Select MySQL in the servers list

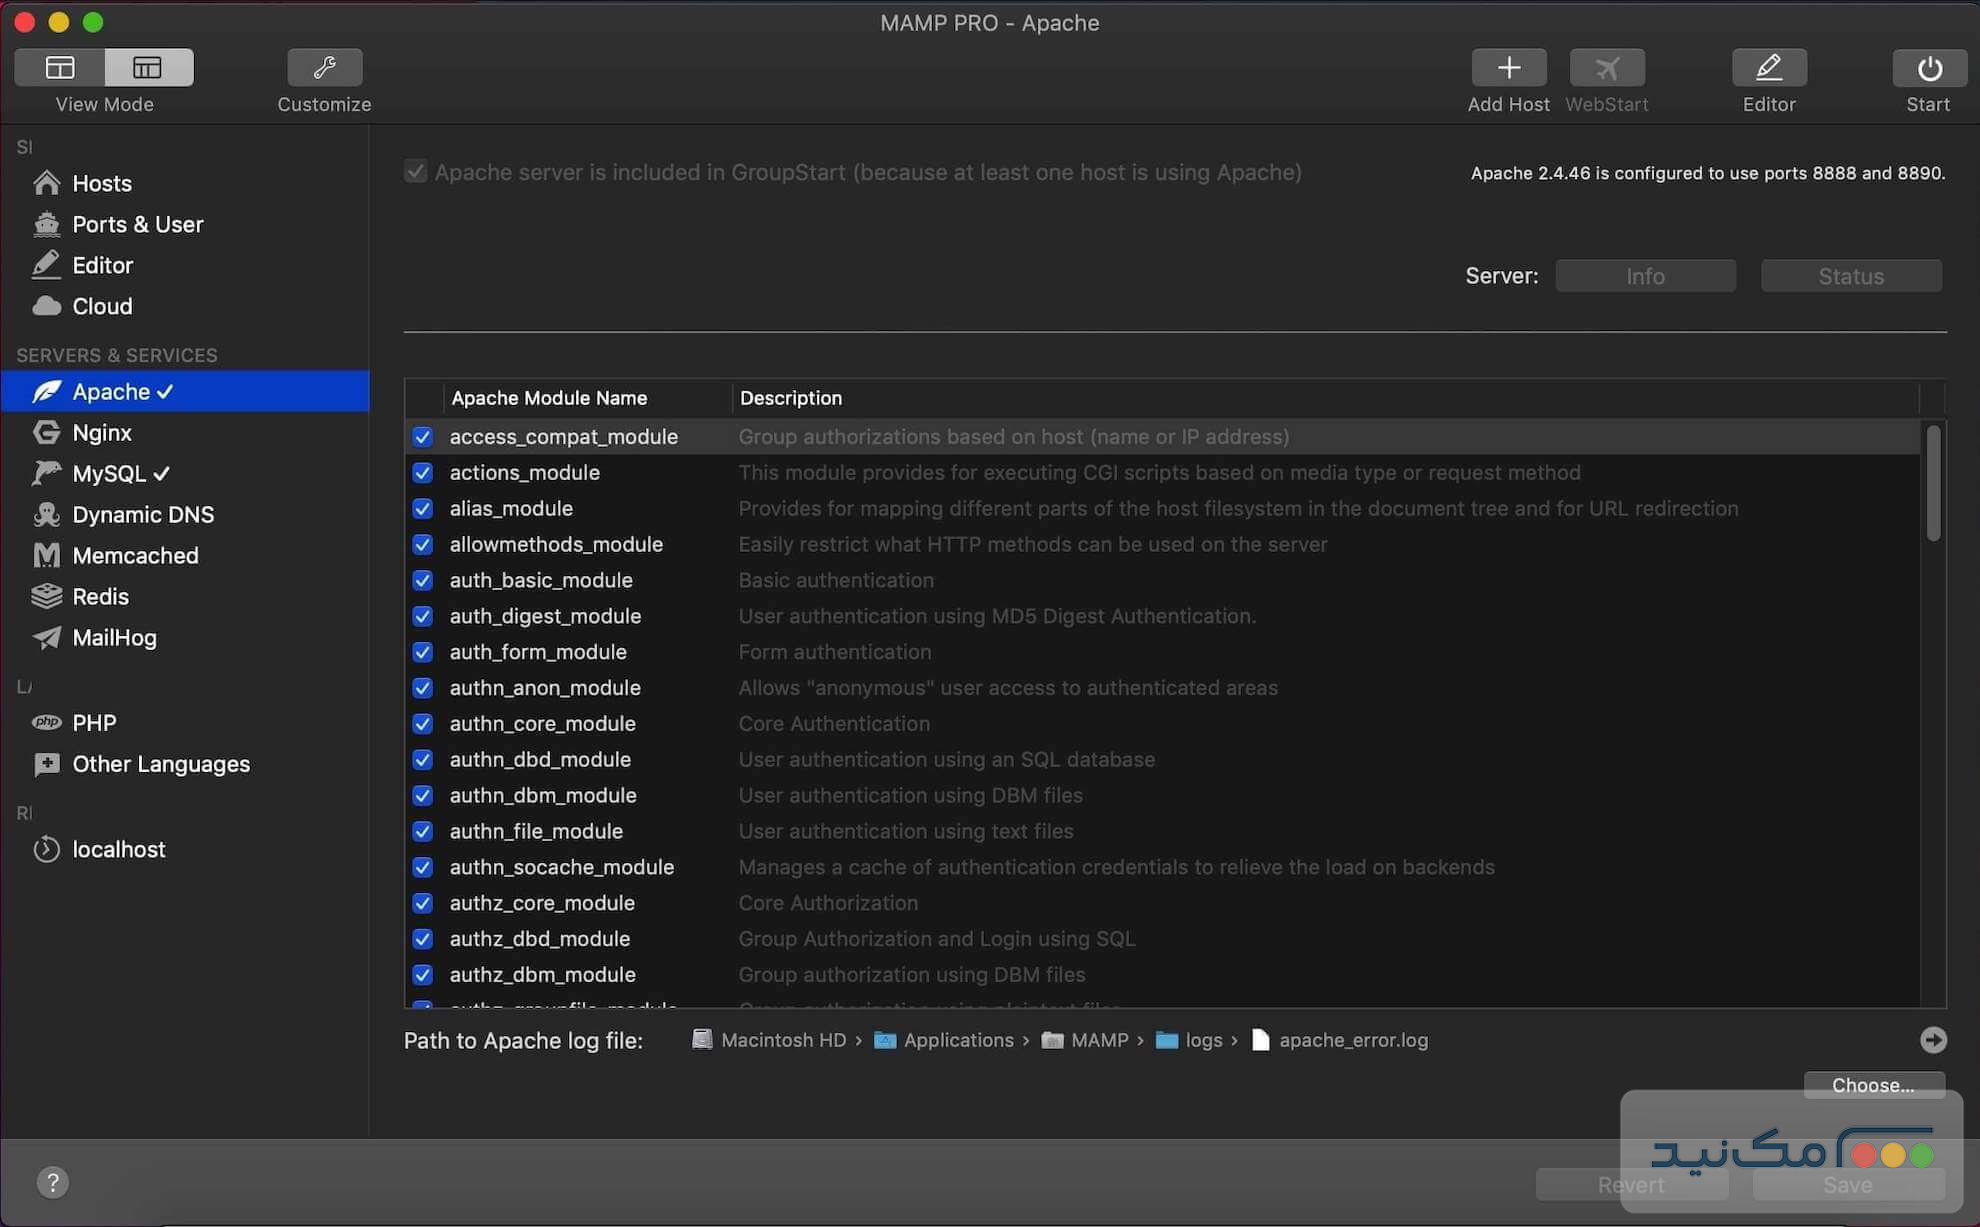110,474
